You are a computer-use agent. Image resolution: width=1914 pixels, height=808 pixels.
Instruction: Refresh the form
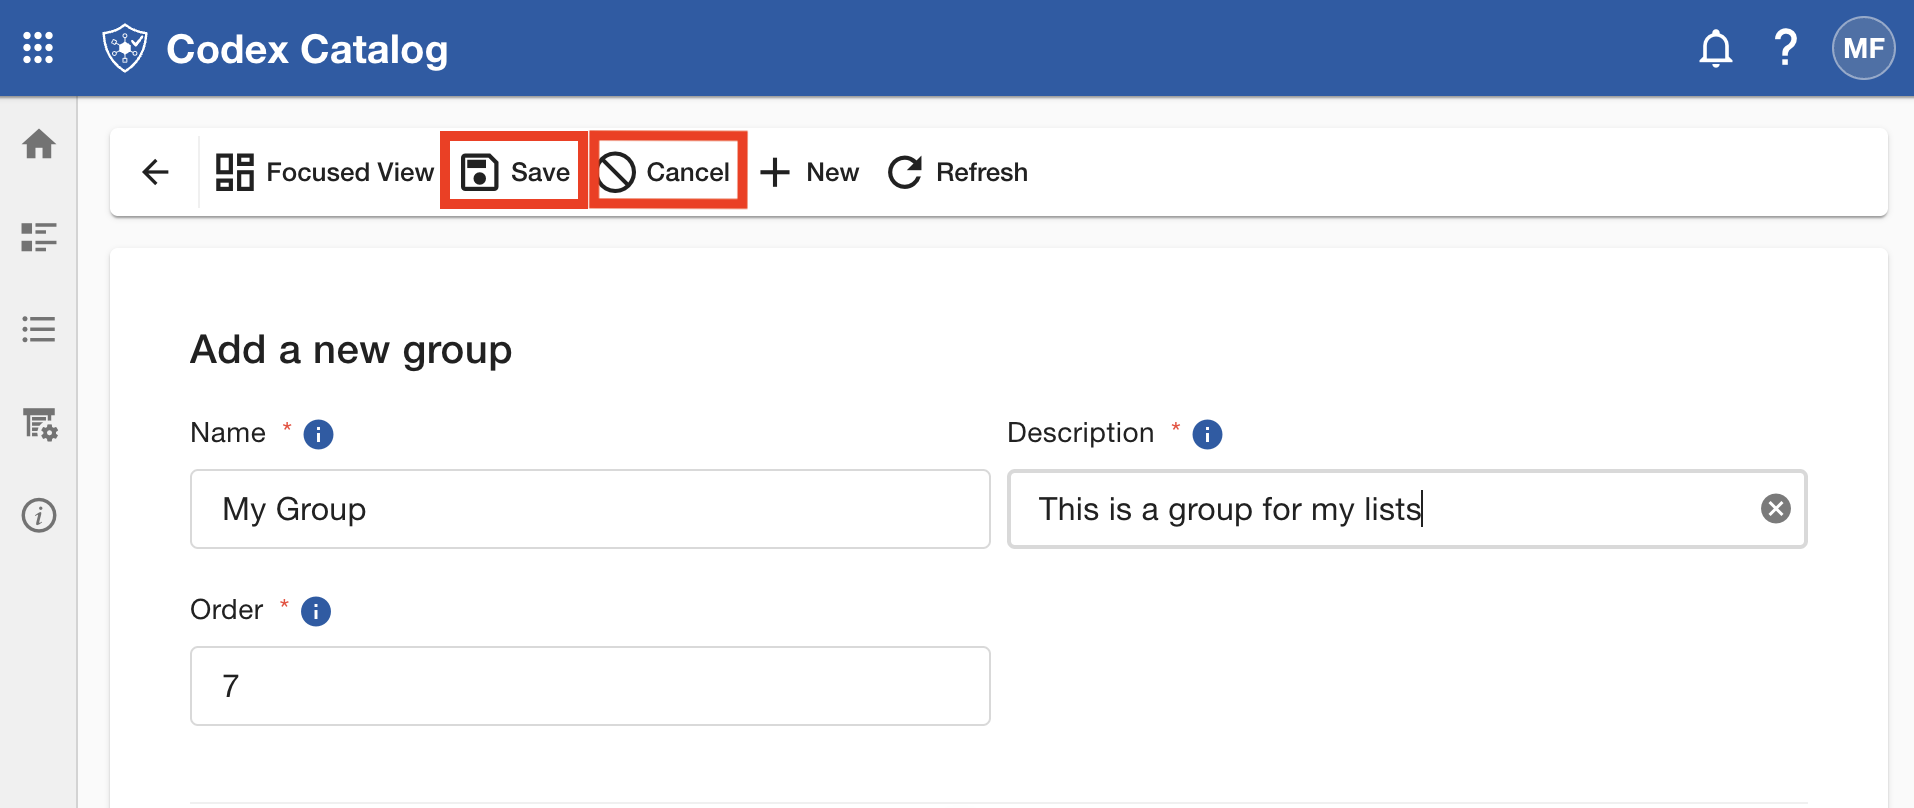click(x=958, y=172)
